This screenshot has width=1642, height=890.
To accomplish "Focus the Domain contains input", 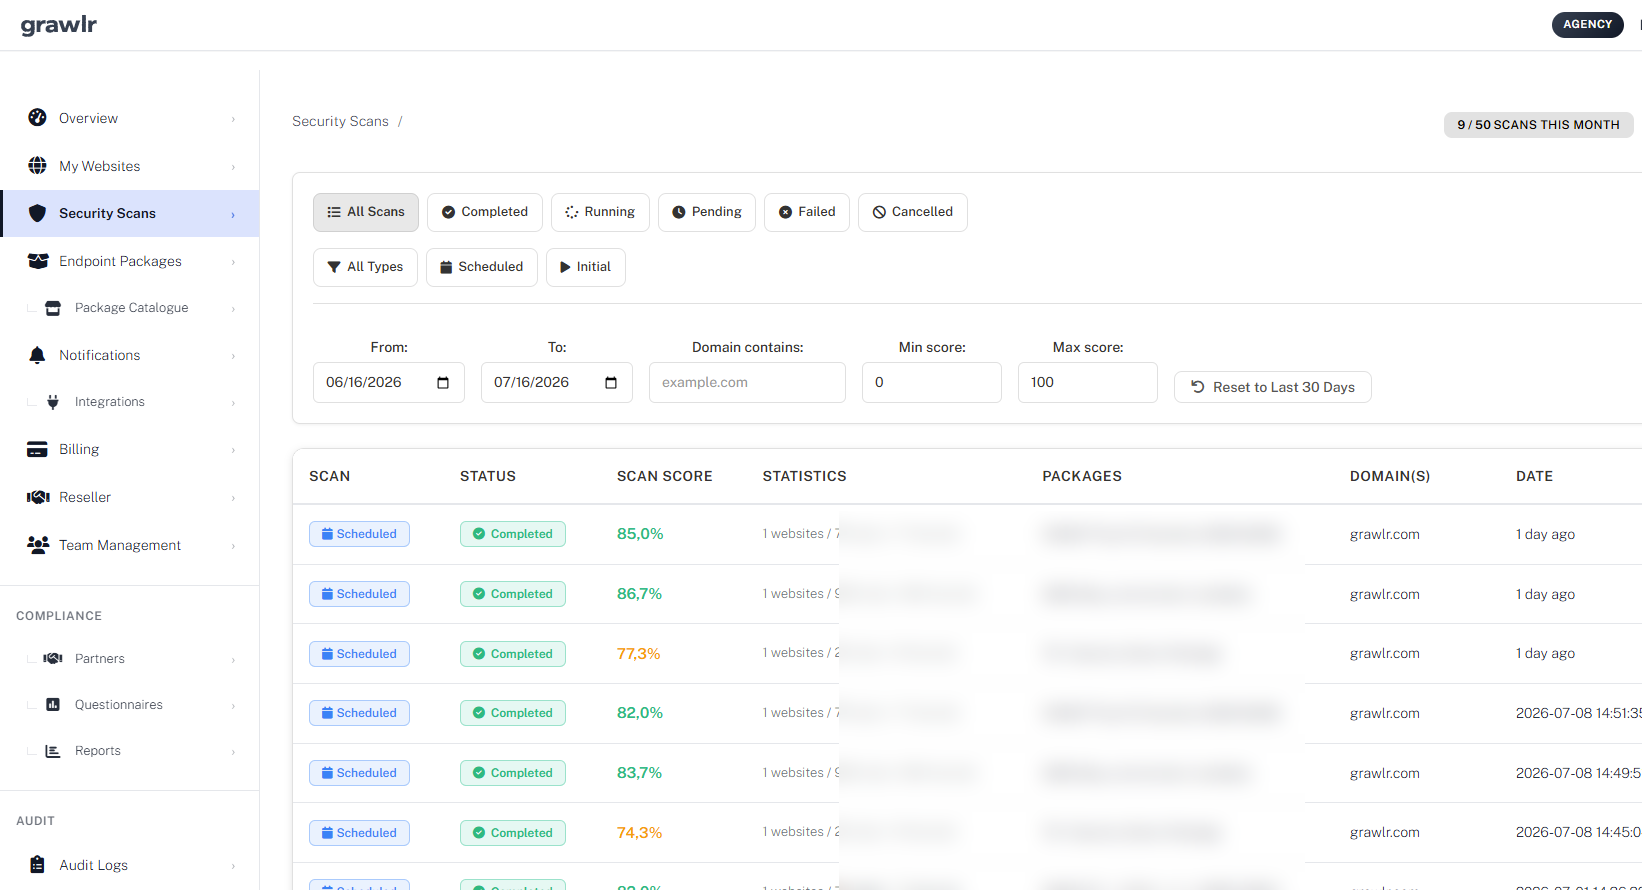I will (x=748, y=383).
